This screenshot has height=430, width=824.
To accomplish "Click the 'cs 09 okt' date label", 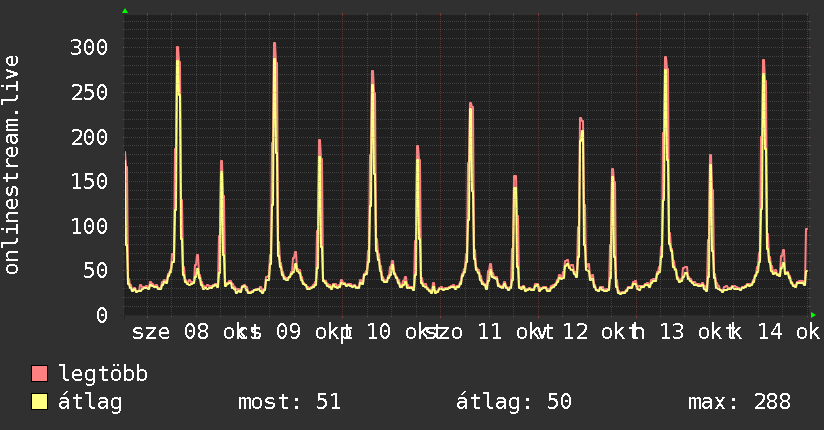I will (x=293, y=332).
